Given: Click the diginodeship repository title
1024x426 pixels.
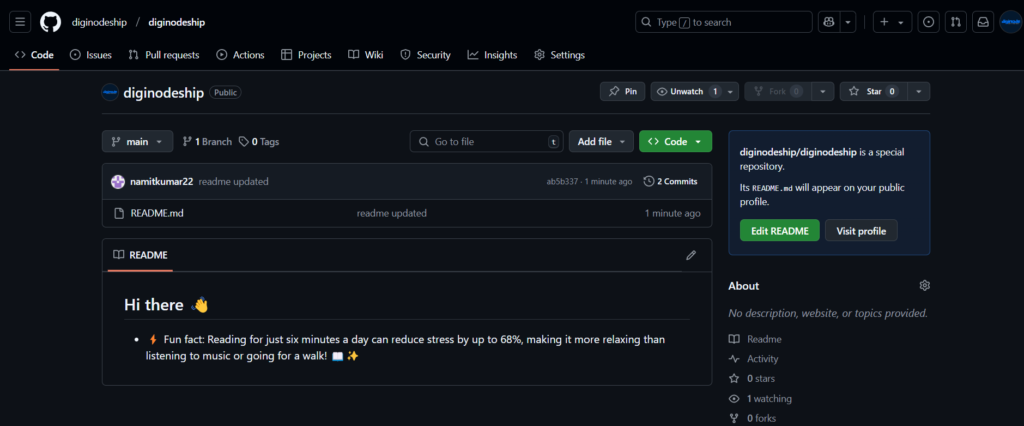Looking at the screenshot, I should (x=163, y=92).
